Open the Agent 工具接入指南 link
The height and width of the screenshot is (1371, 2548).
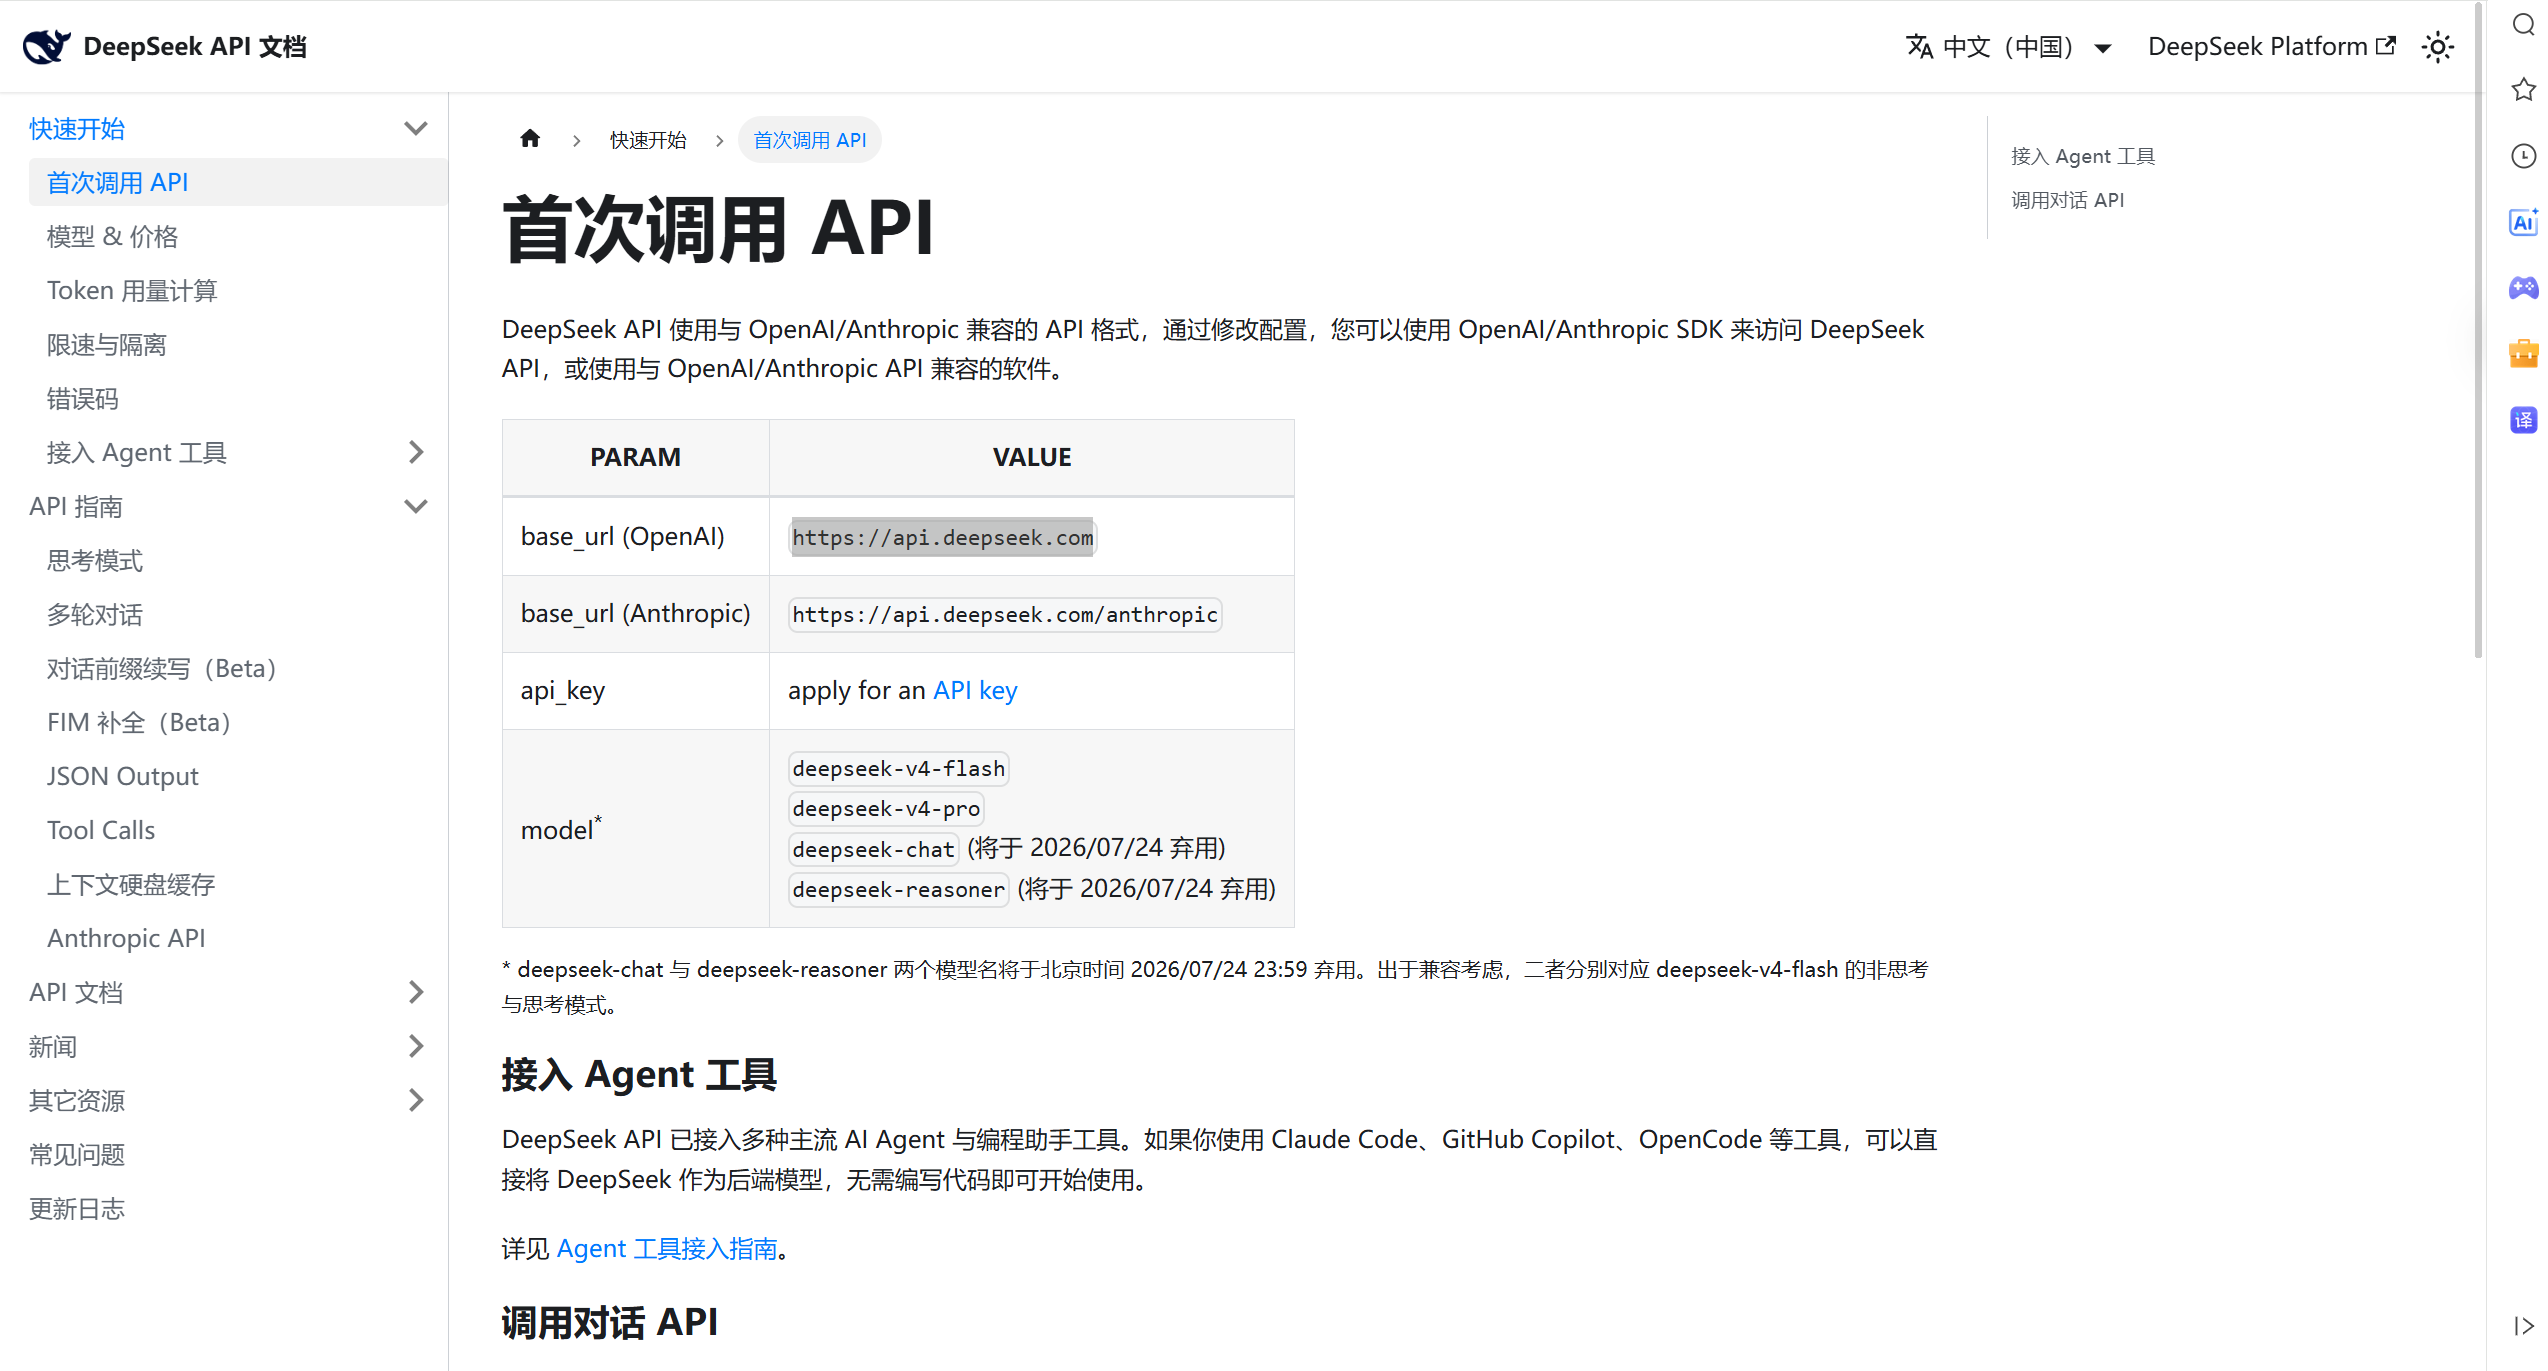pyautogui.click(x=667, y=1249)
